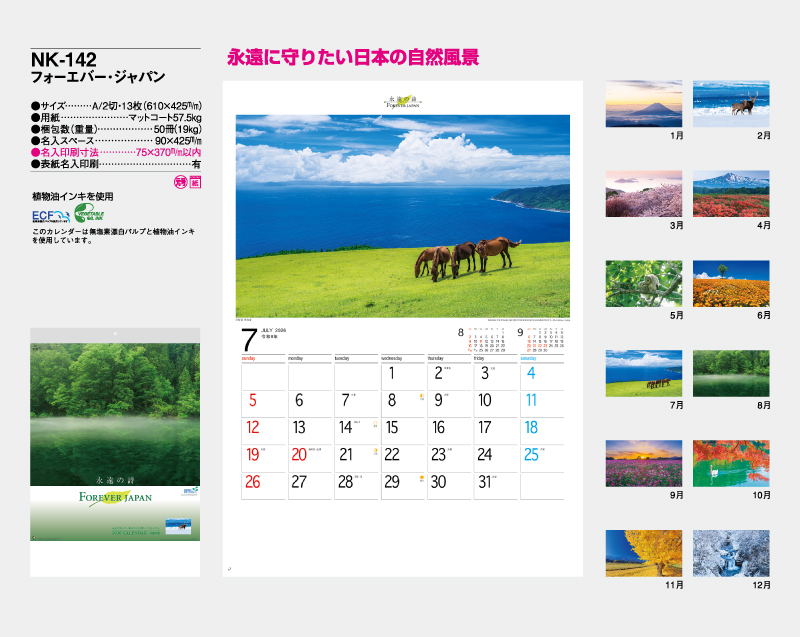The height and width of the screenshot is (637, 800).
Task: Click blue Saturday date 25
Action: pyautogui.click(x=531, y=454)
